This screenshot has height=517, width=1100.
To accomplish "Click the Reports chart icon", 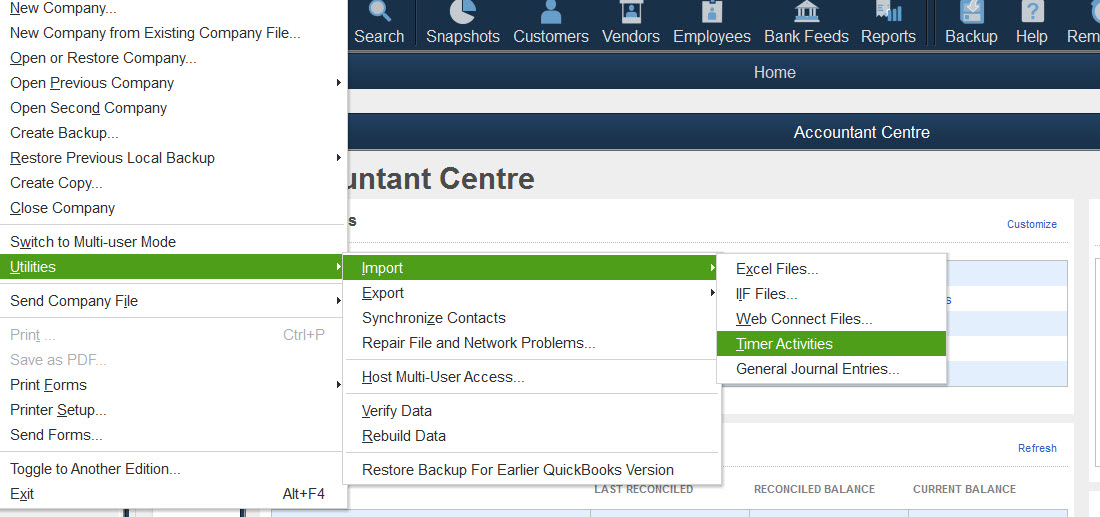I will pos(888,14).
